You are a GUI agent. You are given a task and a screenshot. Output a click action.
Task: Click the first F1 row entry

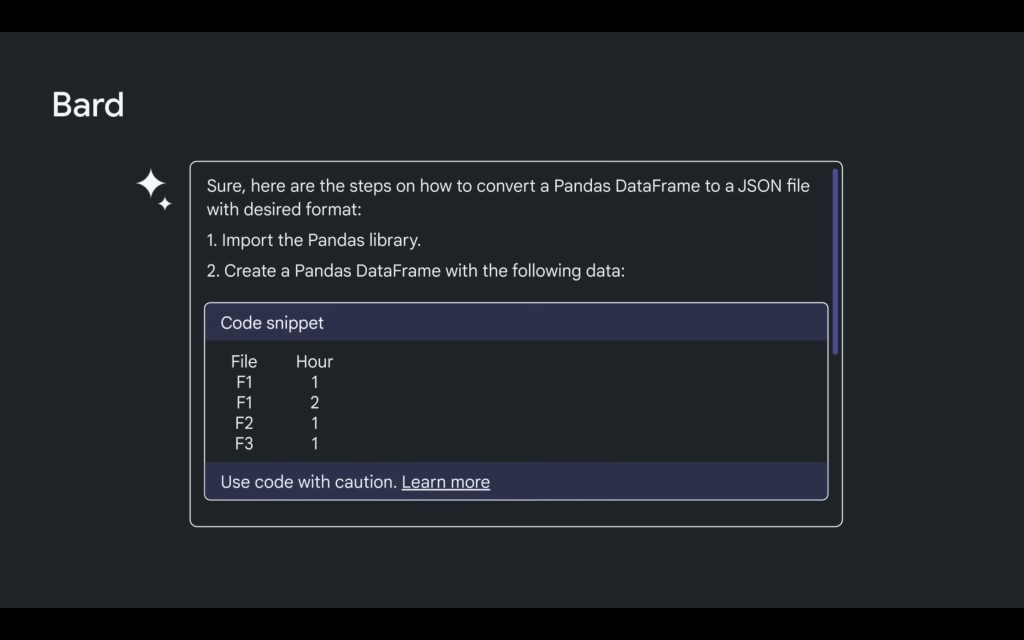pos(244,382)
